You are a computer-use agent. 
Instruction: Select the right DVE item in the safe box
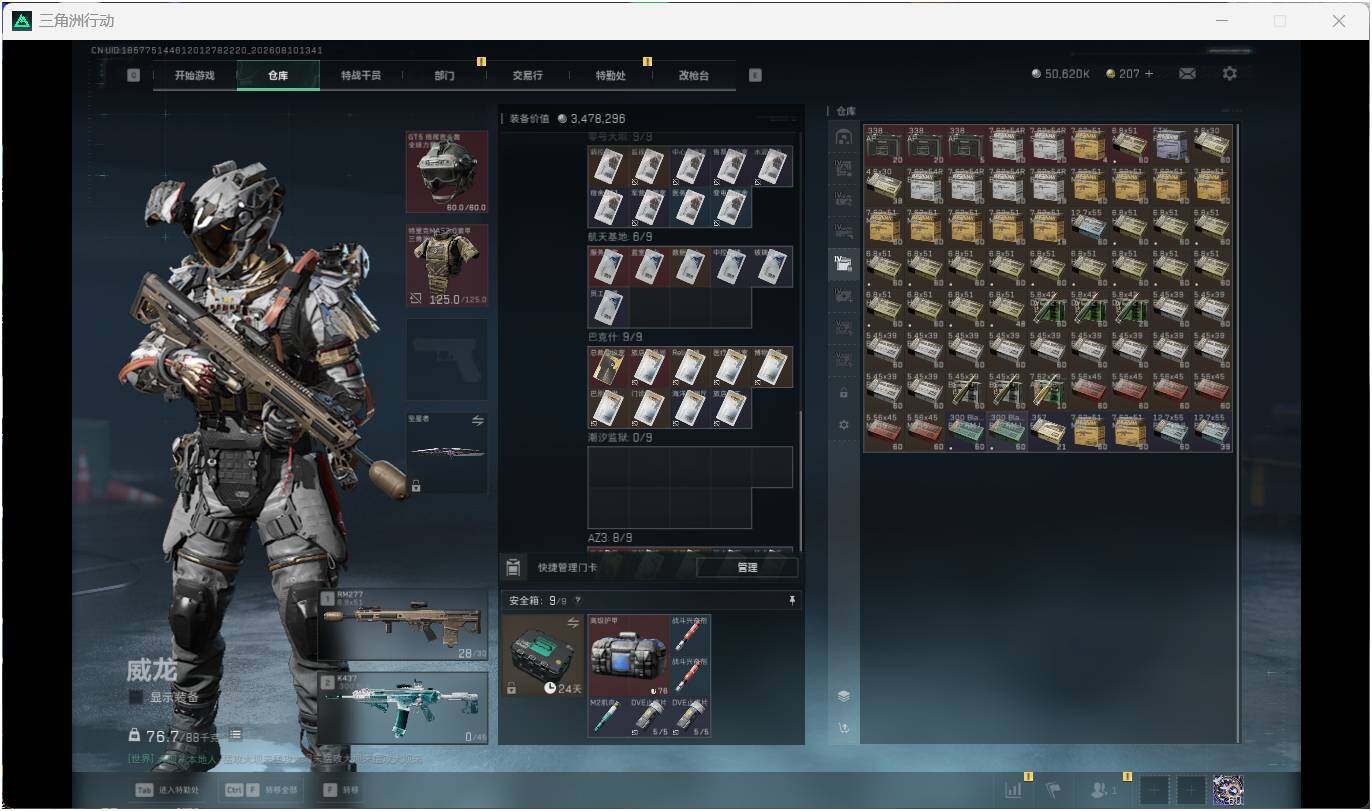tap(691, 717)
